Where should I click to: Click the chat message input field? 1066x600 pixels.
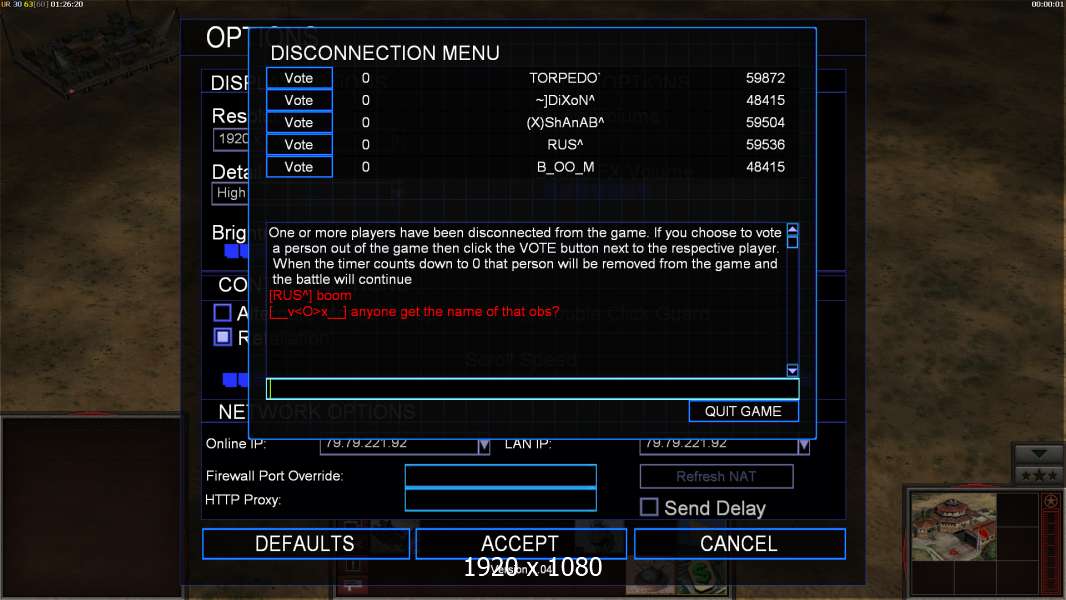point(532,389)
